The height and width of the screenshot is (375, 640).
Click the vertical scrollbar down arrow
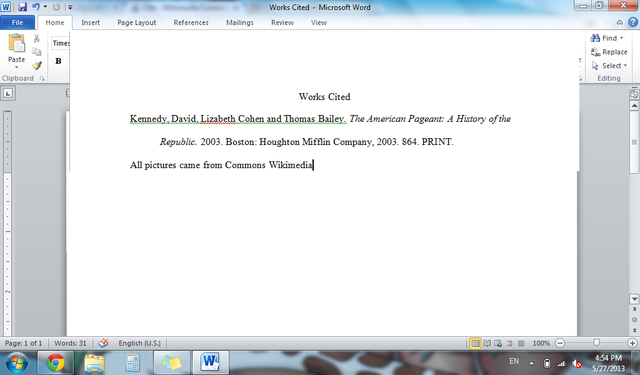click(634, 299)
